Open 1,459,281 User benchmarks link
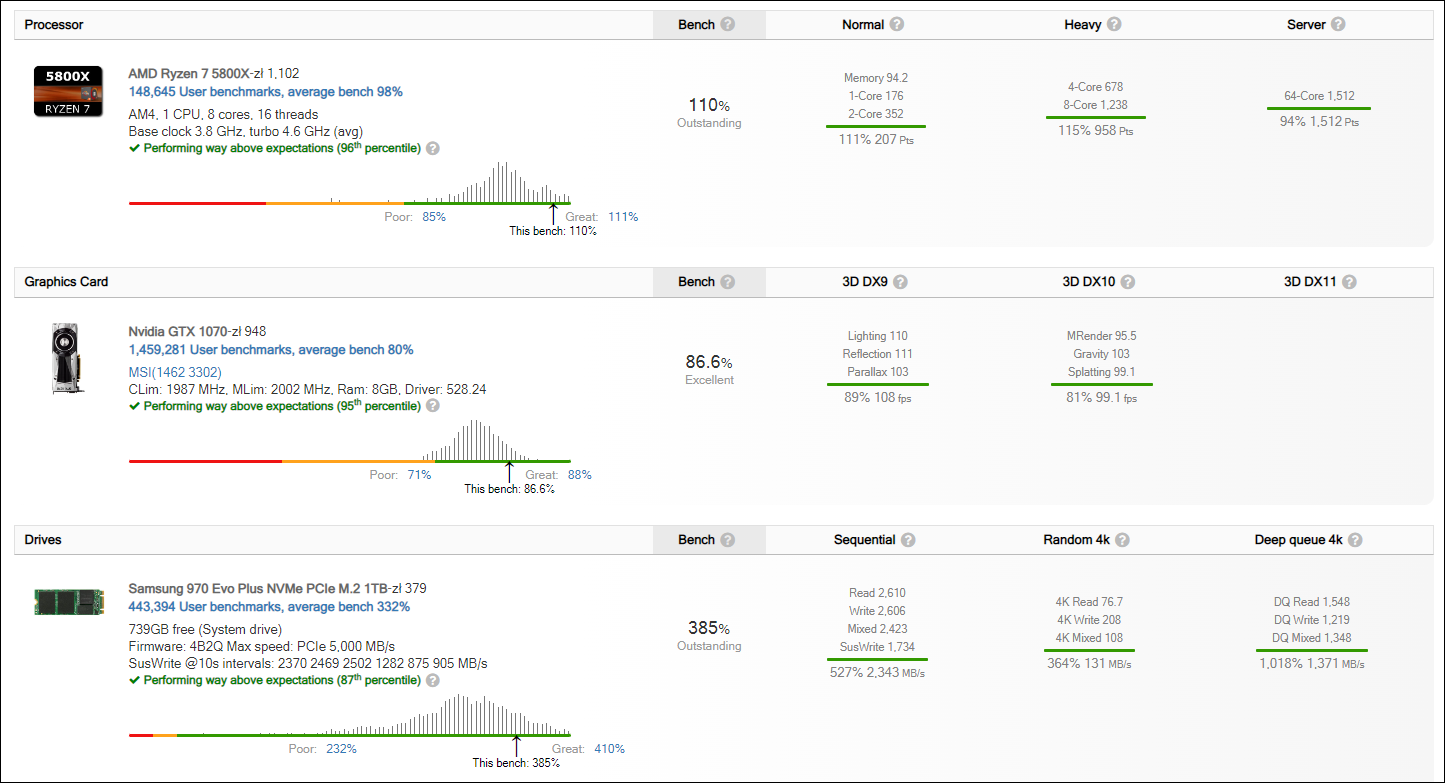 (271, 350)
